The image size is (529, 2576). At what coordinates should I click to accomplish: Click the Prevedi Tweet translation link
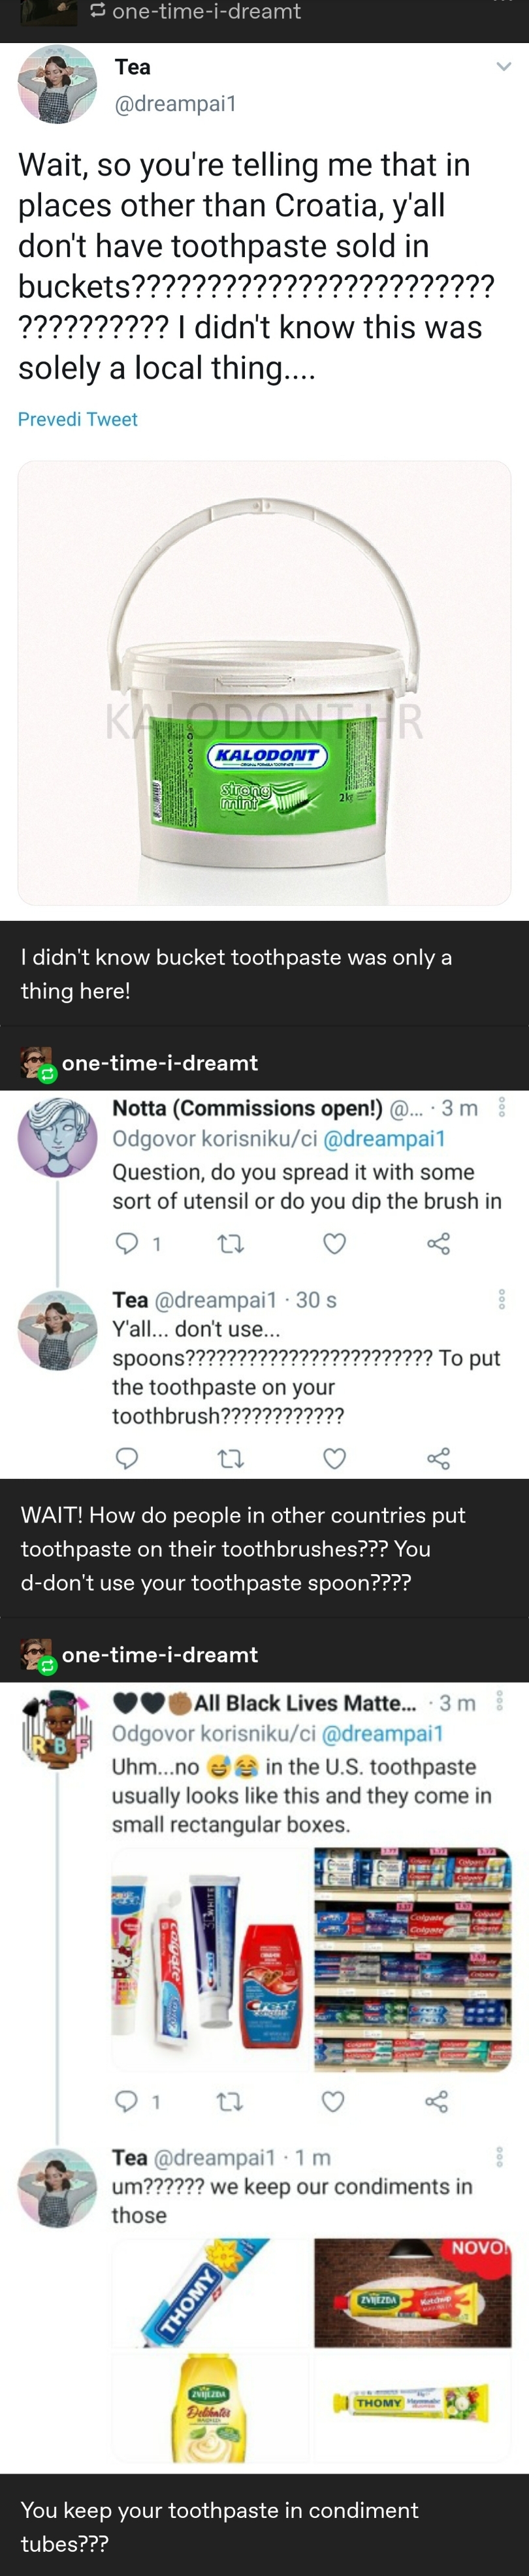point(78,419)
